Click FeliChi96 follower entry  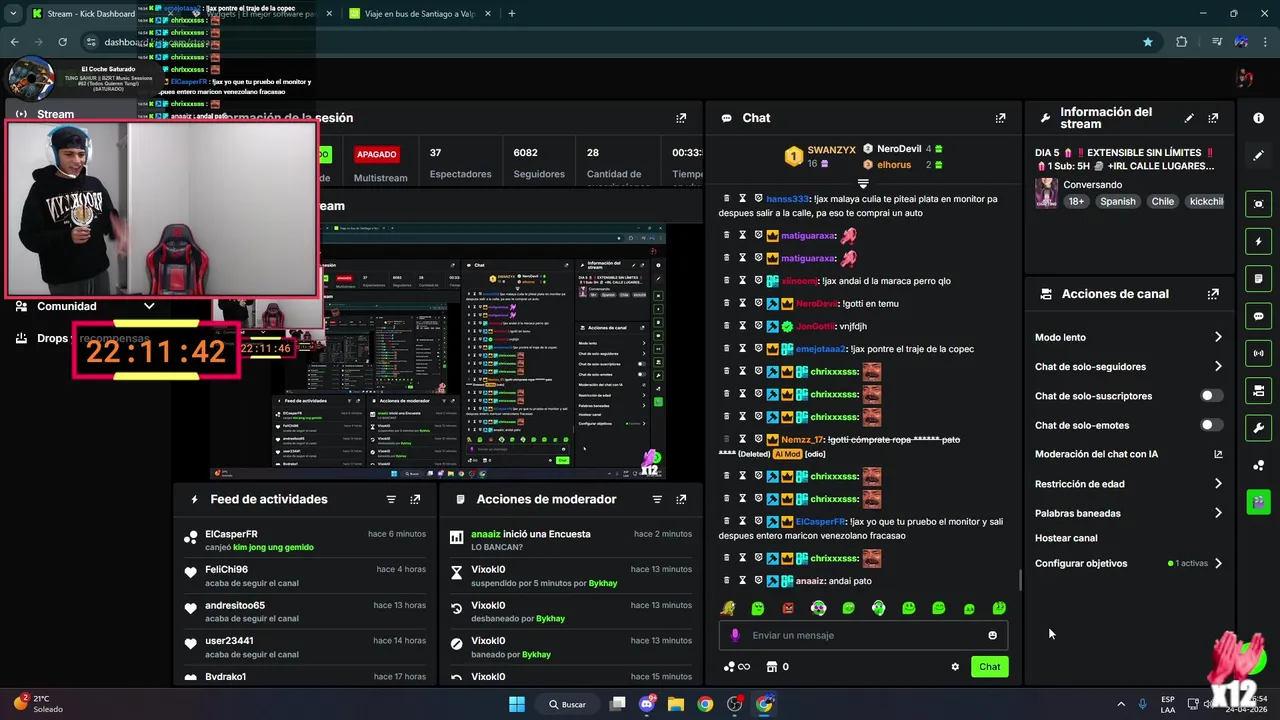(x=307, y=576)
